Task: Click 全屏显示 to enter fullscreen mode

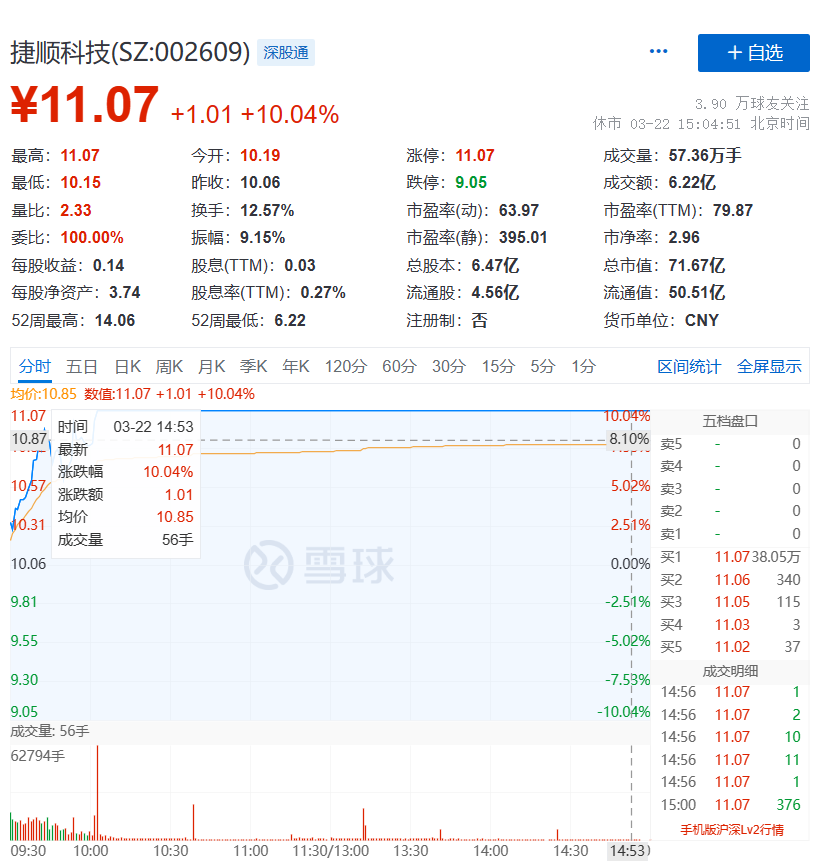Action: (769, 366)
